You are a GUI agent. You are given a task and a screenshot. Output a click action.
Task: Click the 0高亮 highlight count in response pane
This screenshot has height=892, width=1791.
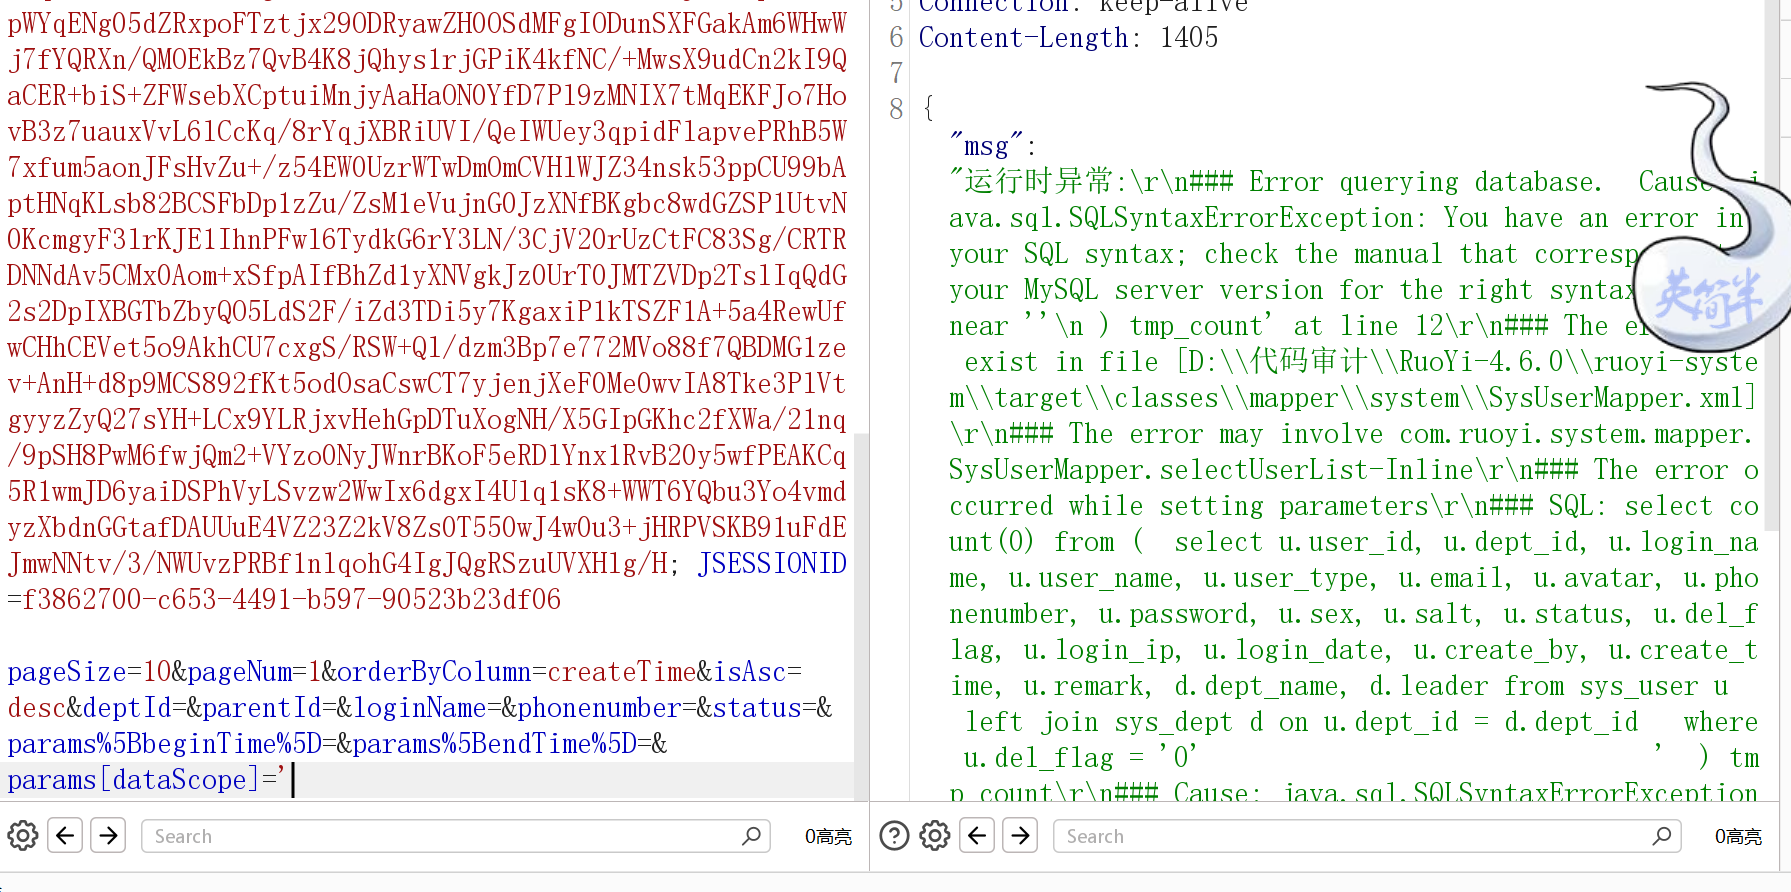[x=1738, y=836]
